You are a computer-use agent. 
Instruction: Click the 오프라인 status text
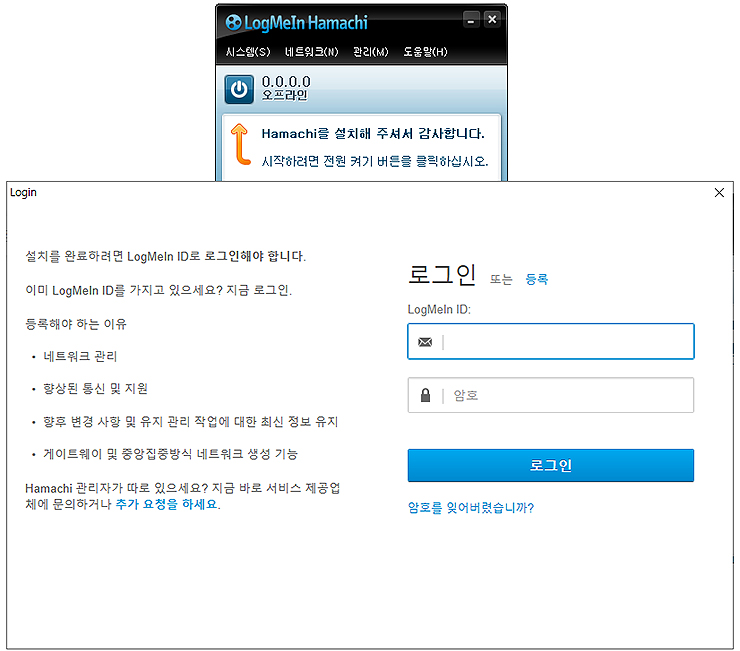pyautogui.click(x=285, y=95)
